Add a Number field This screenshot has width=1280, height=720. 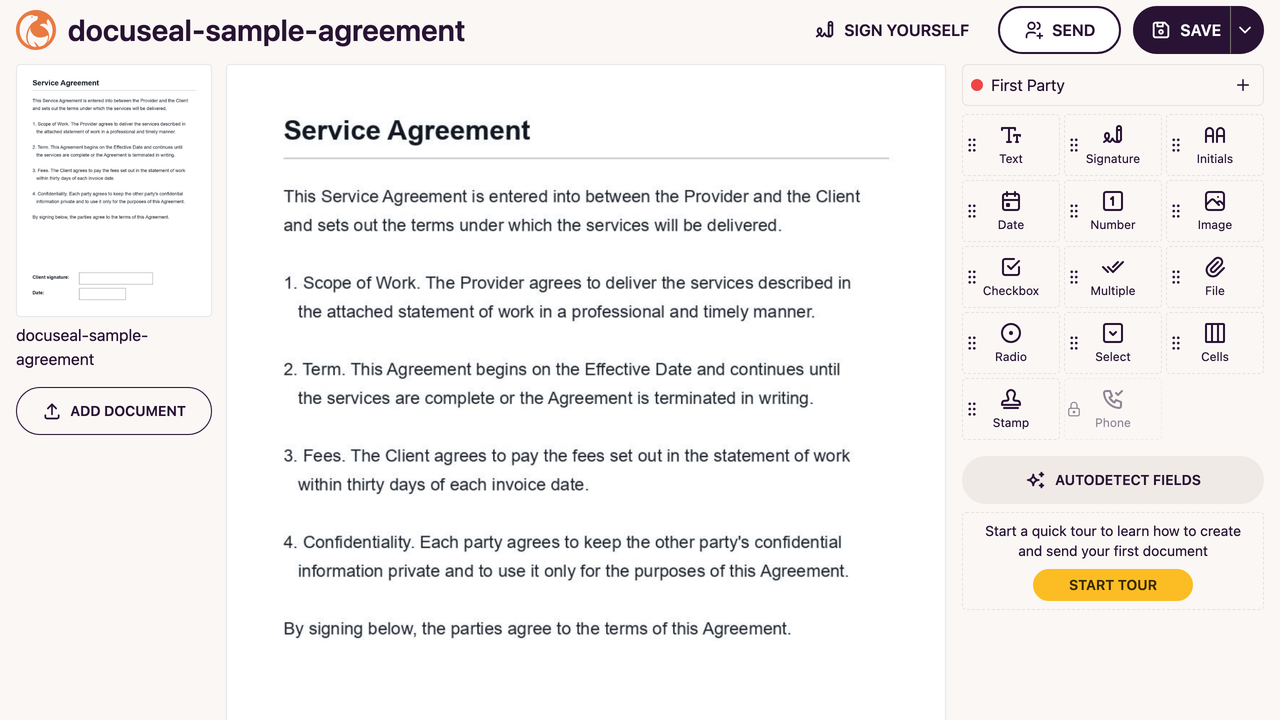(x=1113, y=211)
